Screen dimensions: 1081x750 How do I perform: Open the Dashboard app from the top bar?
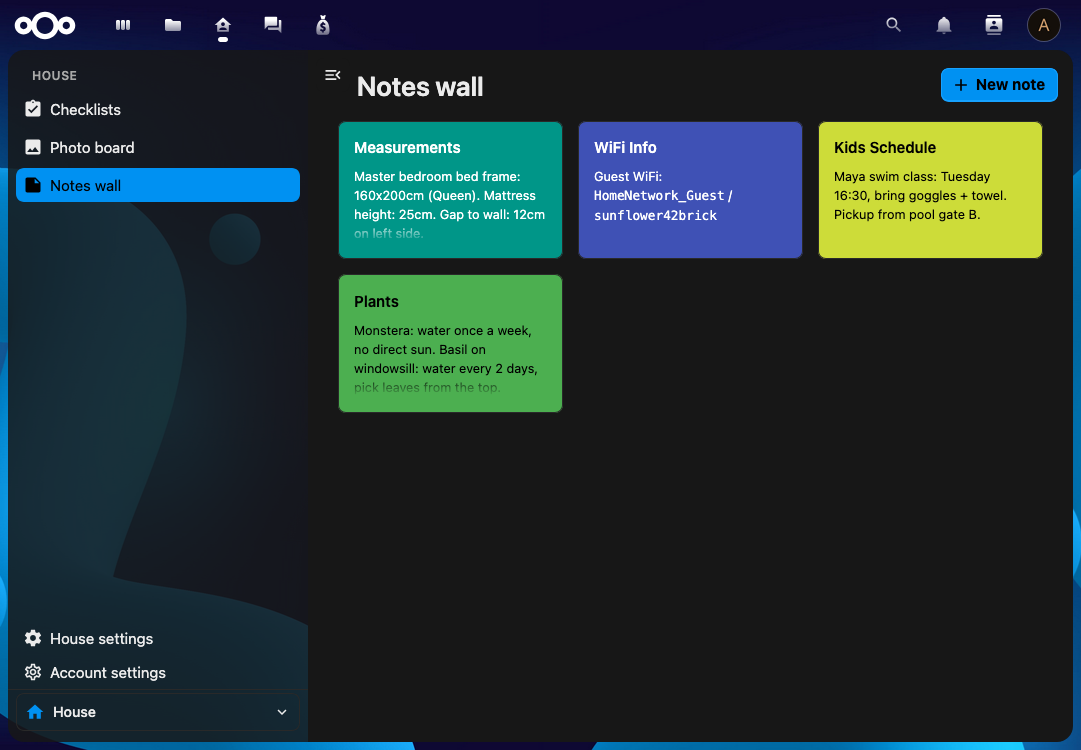tap(122, 25)
